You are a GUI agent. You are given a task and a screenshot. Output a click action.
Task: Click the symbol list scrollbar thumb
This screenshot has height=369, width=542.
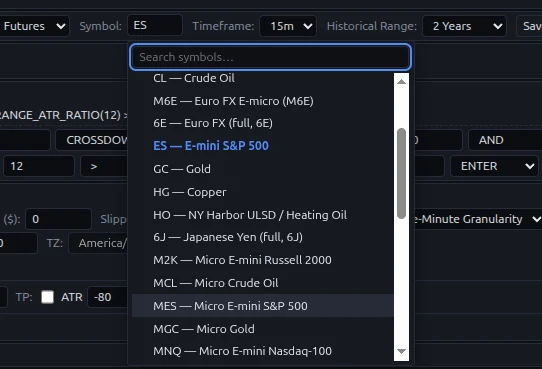tap(401, 173)
